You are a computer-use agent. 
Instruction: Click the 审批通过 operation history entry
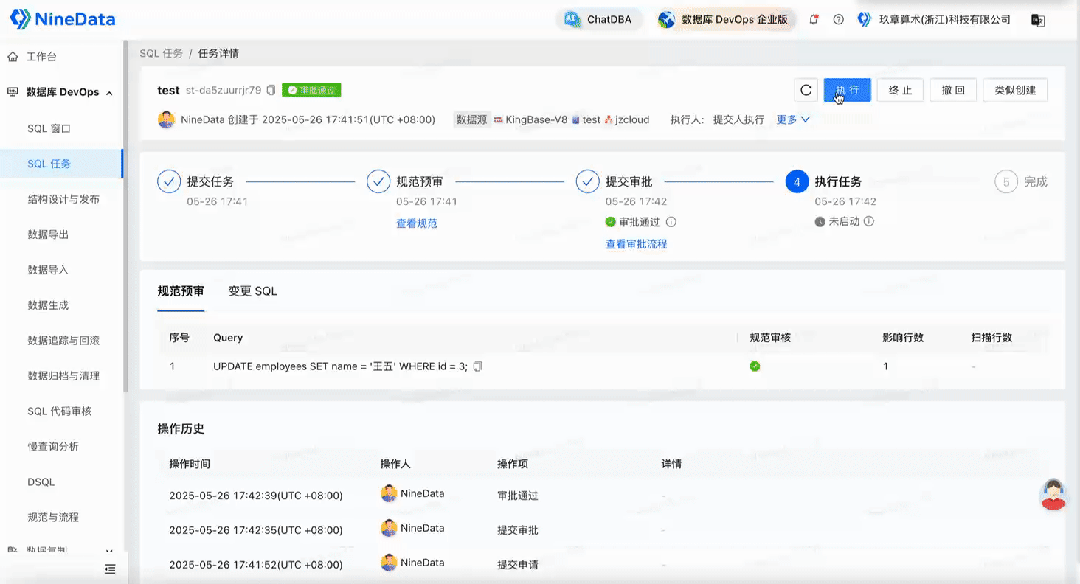coord(518,495)
